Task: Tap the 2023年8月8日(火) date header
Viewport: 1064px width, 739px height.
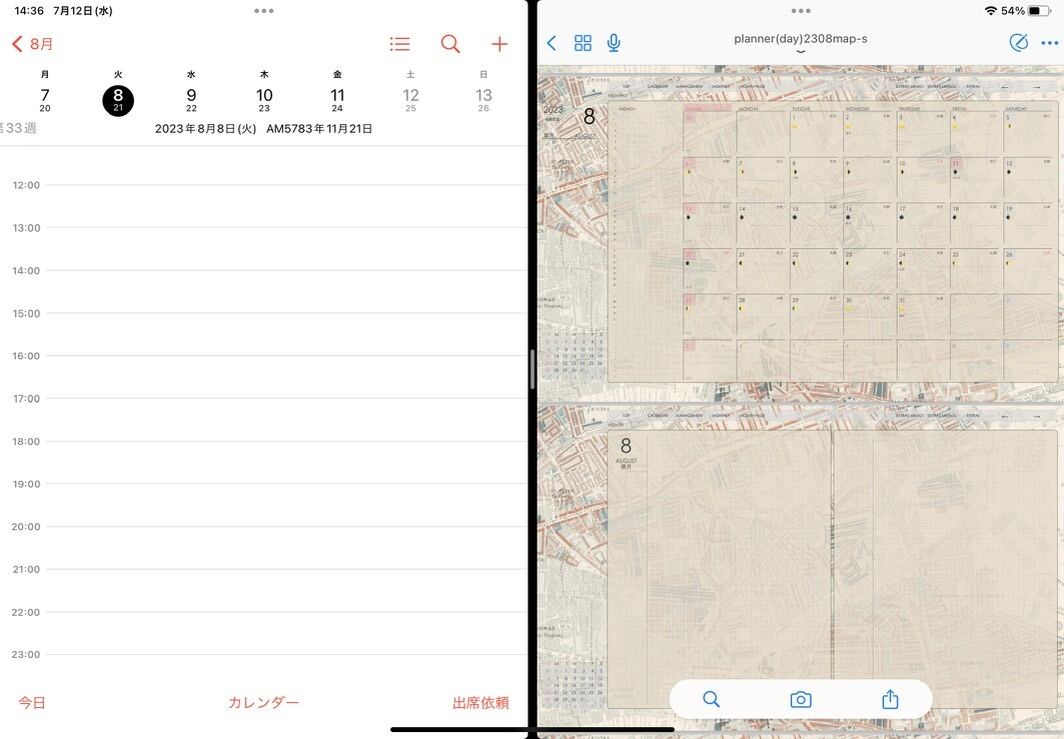Action: (206, 128)
